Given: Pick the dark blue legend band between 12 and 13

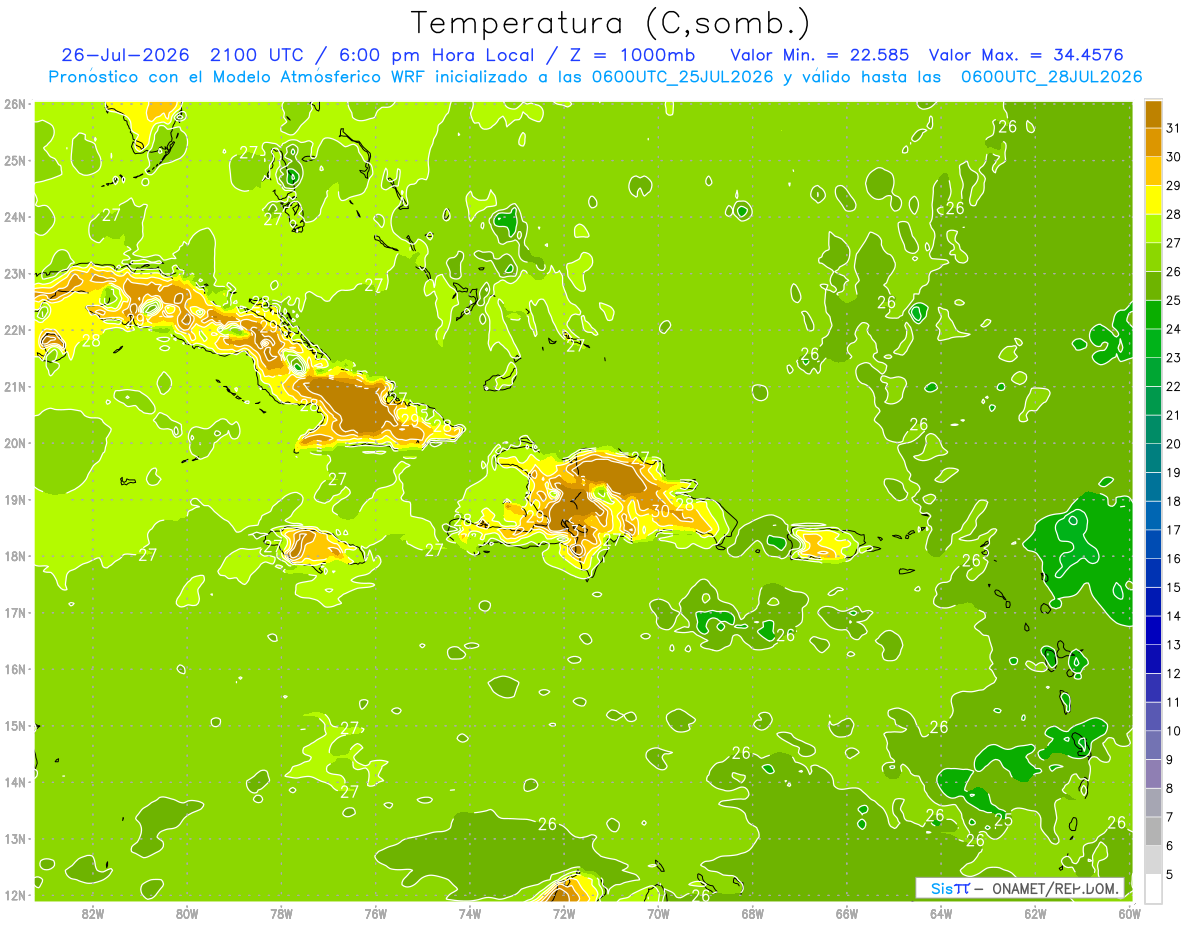Looking at the screenshot, I should (1152, 658).
